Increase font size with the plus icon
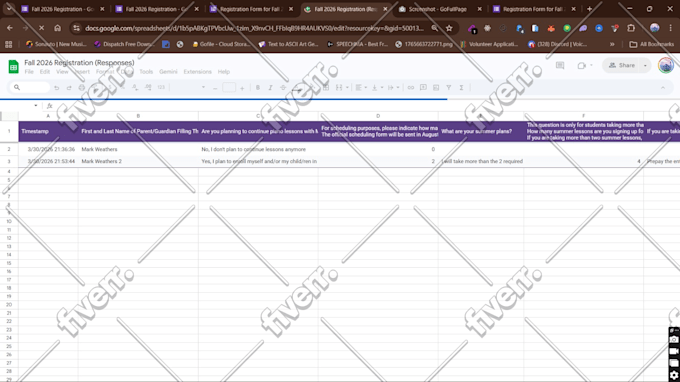Image resolution: width=680 pixels, height=382 pixels. (242, 88)
